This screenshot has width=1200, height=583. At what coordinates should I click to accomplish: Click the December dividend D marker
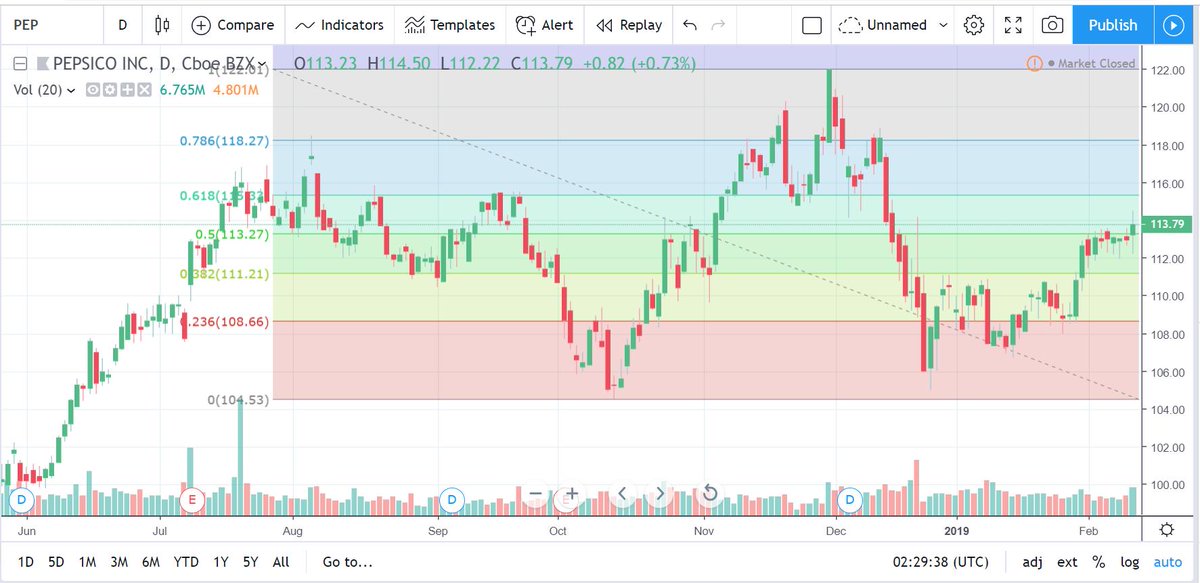coord(851,498)
